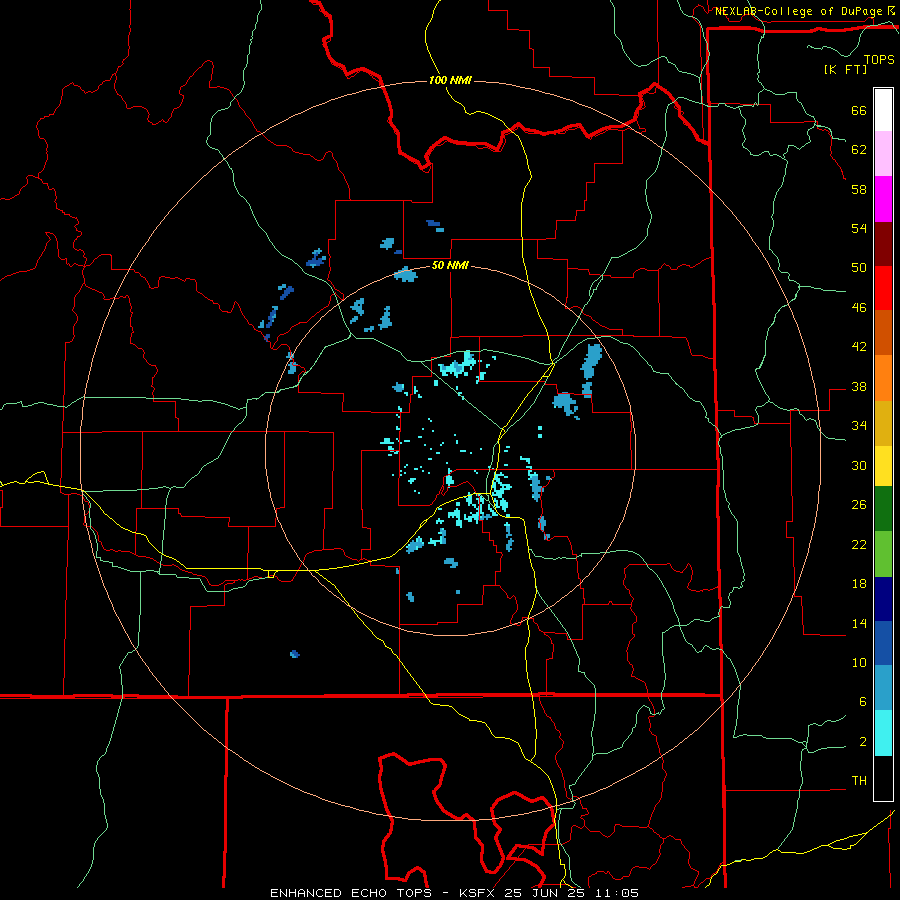Screen dimensions: 900x900
Task: Click the black TH threshold swatch
Action: pyautogui.click(x=883, y=778)
